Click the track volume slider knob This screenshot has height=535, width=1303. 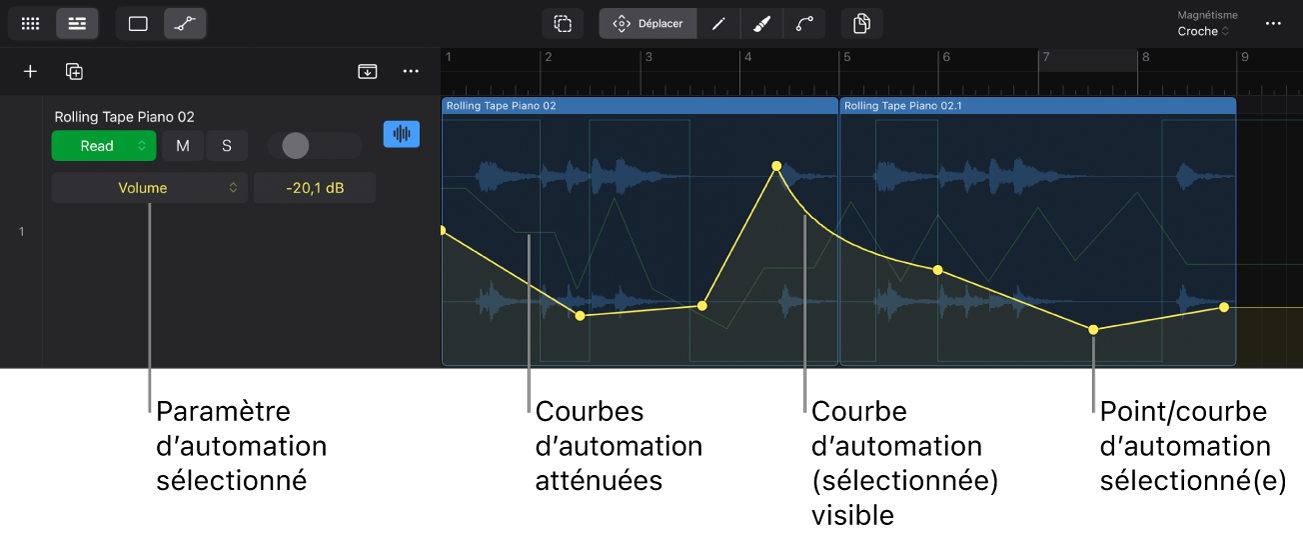(x=296, y=146)
